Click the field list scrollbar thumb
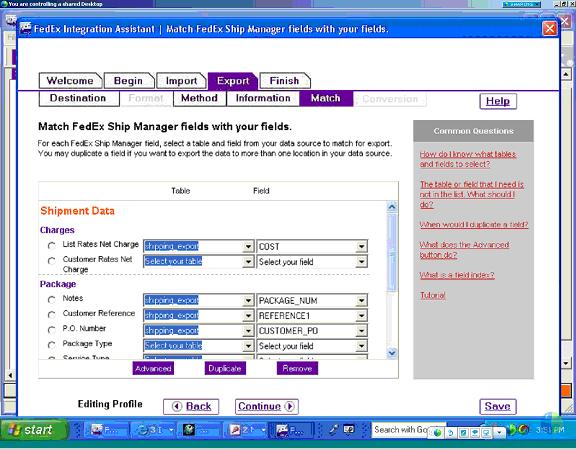Screen dimensions: 576x450 392,253
